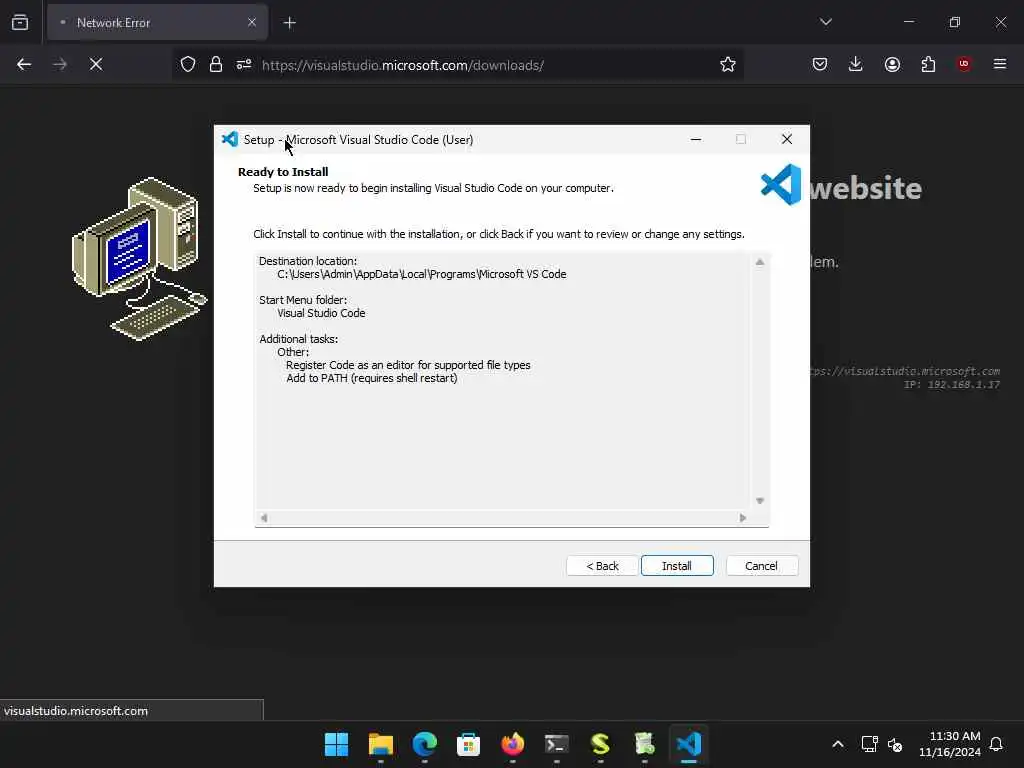Image resolution: width=1024 pixels, height=768 pixels.
Task: Open the Downloads panel arrow icon
Action: tap(856, 64)
